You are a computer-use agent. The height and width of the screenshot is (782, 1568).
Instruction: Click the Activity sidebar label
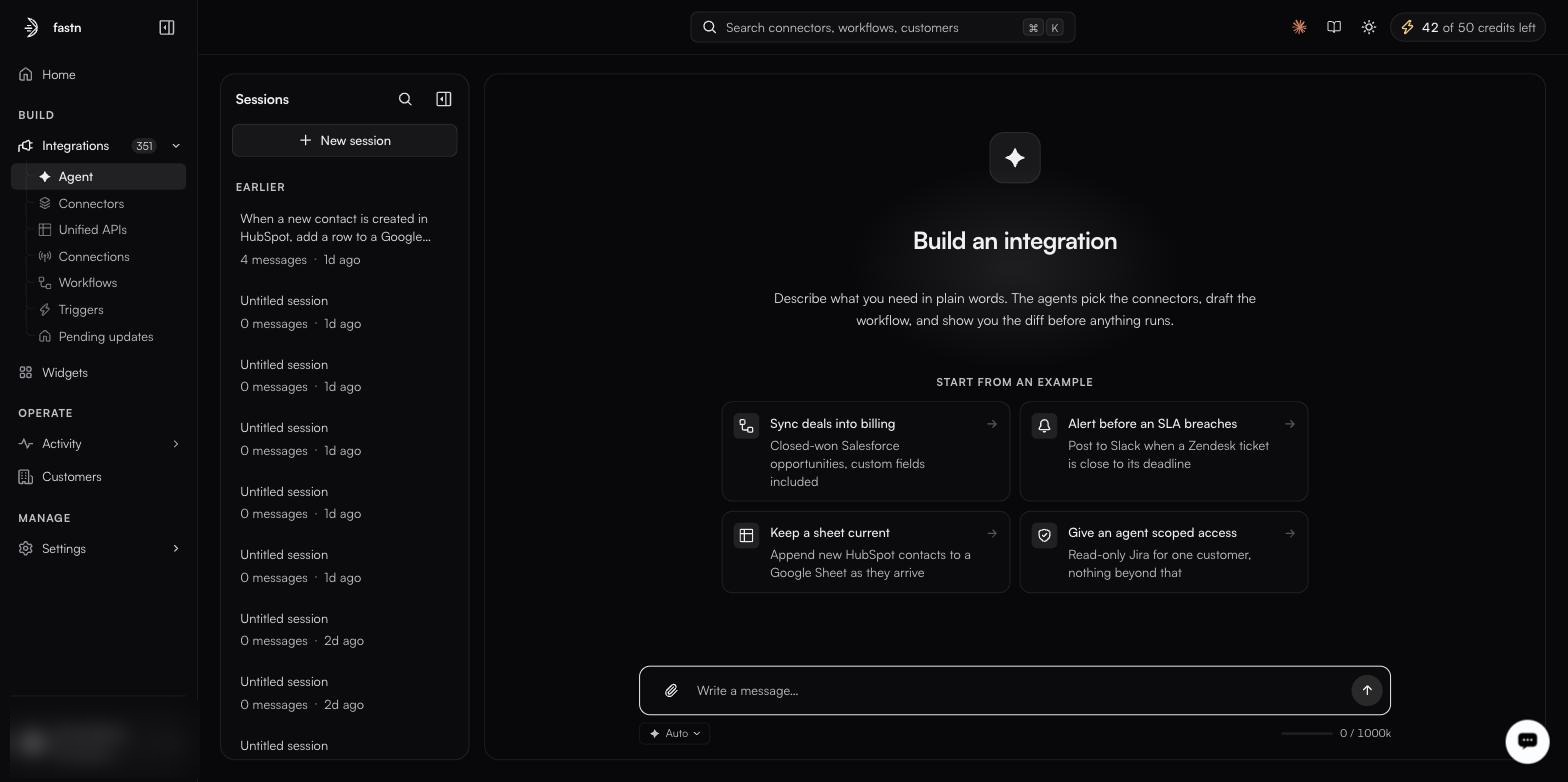click(x=62, y=443)
